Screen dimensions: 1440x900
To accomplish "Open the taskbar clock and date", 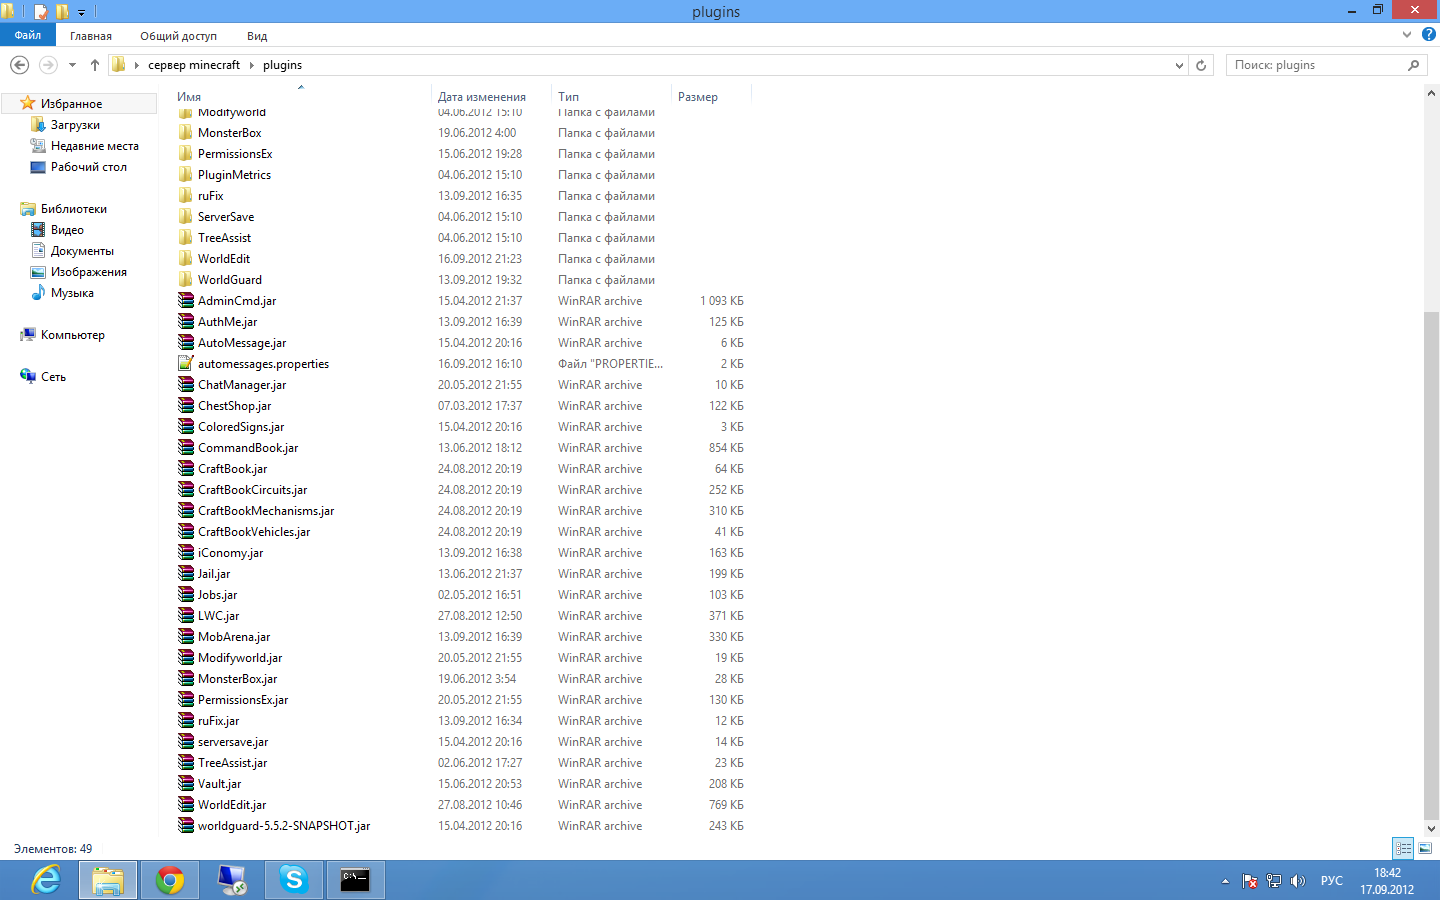I will pyautogui.click(x=1387, y=881).
